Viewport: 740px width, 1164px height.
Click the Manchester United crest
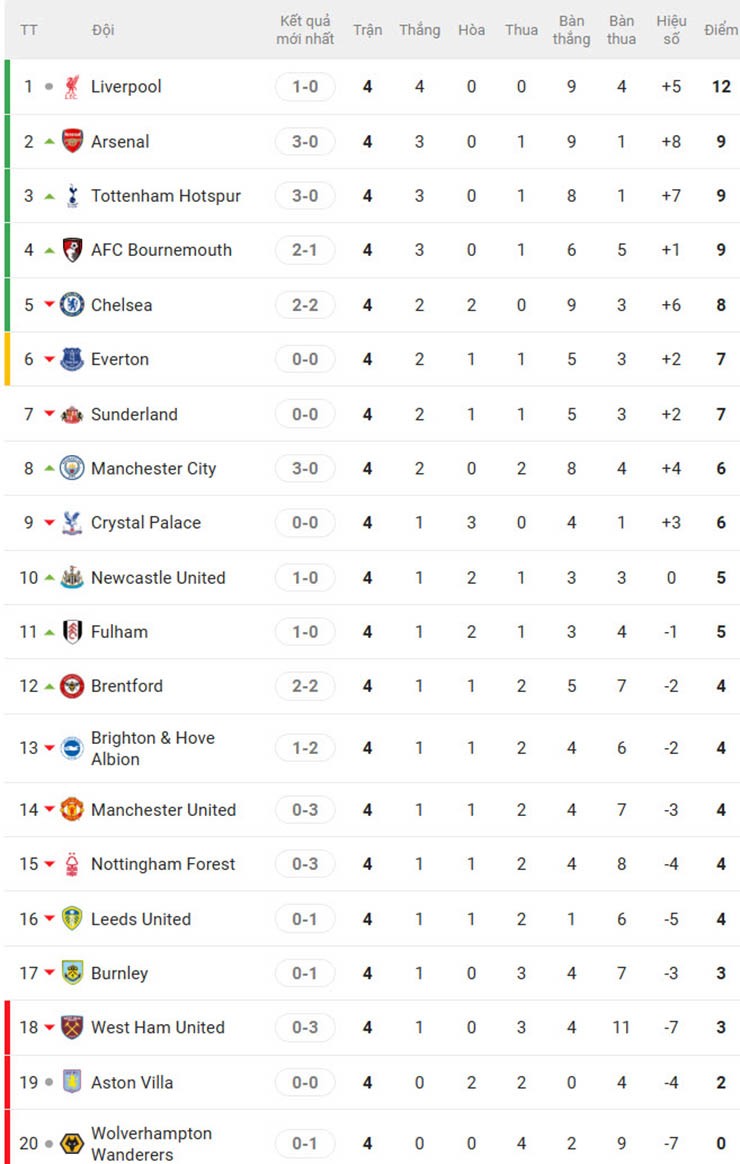[x=70, y=810]
